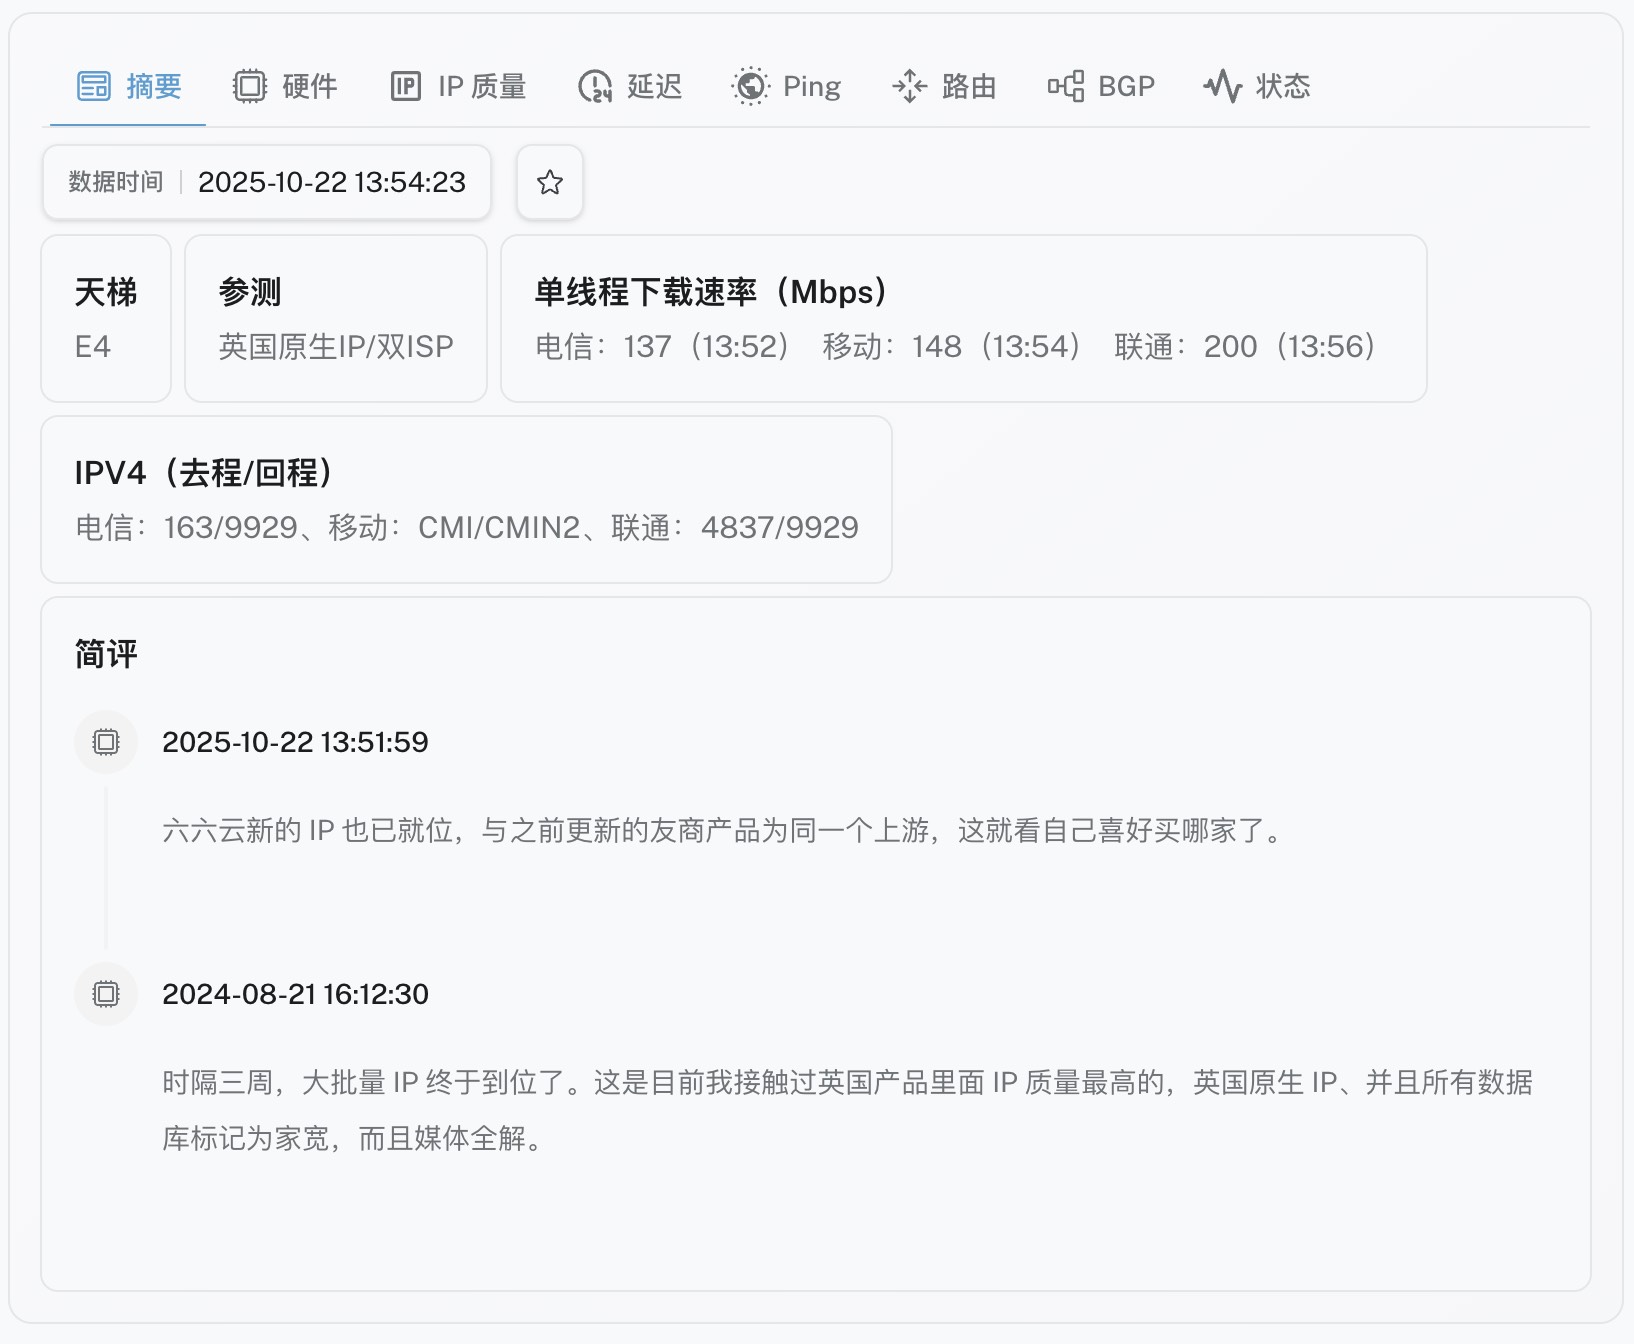
Task: Click the 参测 英国原生IP/双ISP card
Action: pyautogui.click(x=336, y=319)
